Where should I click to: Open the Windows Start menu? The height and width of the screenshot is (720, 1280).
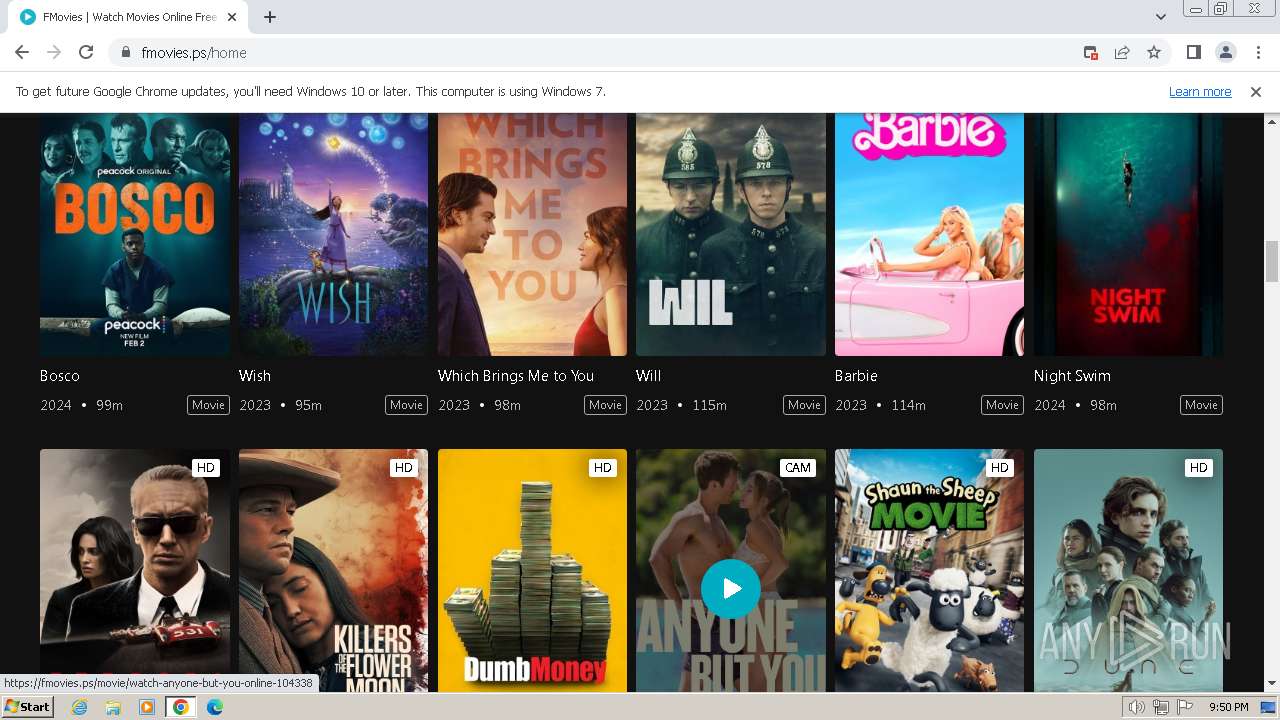pyautogui.click(x=28, y=707)
